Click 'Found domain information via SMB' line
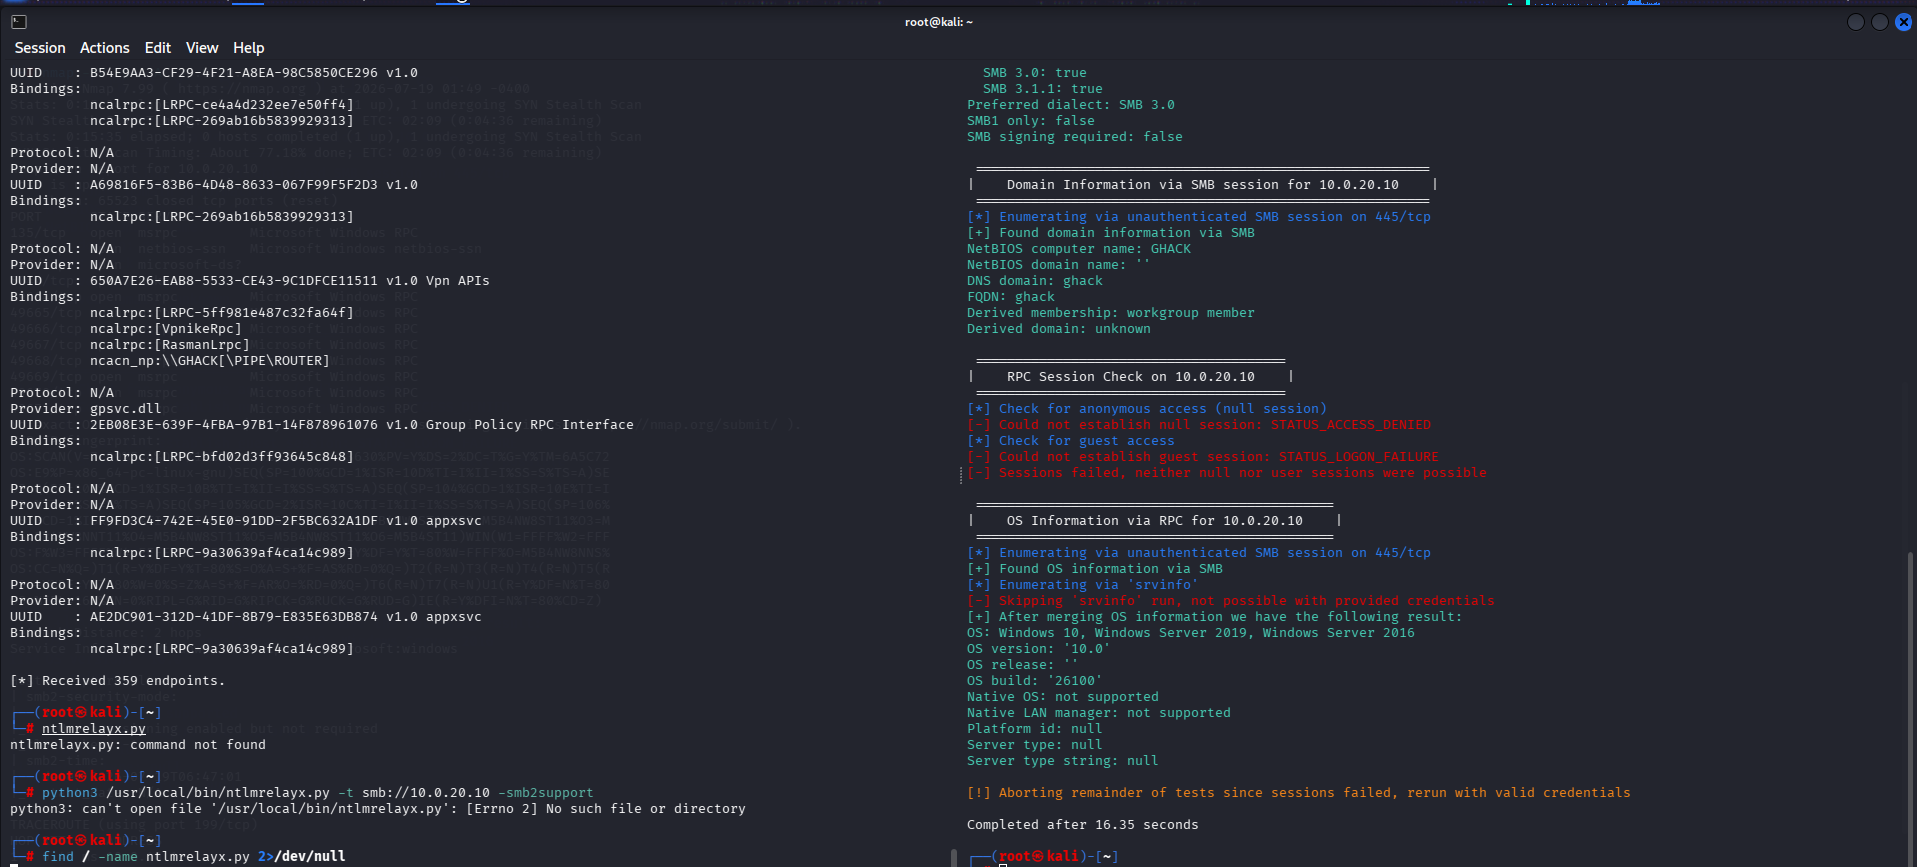 [1111, 233]
